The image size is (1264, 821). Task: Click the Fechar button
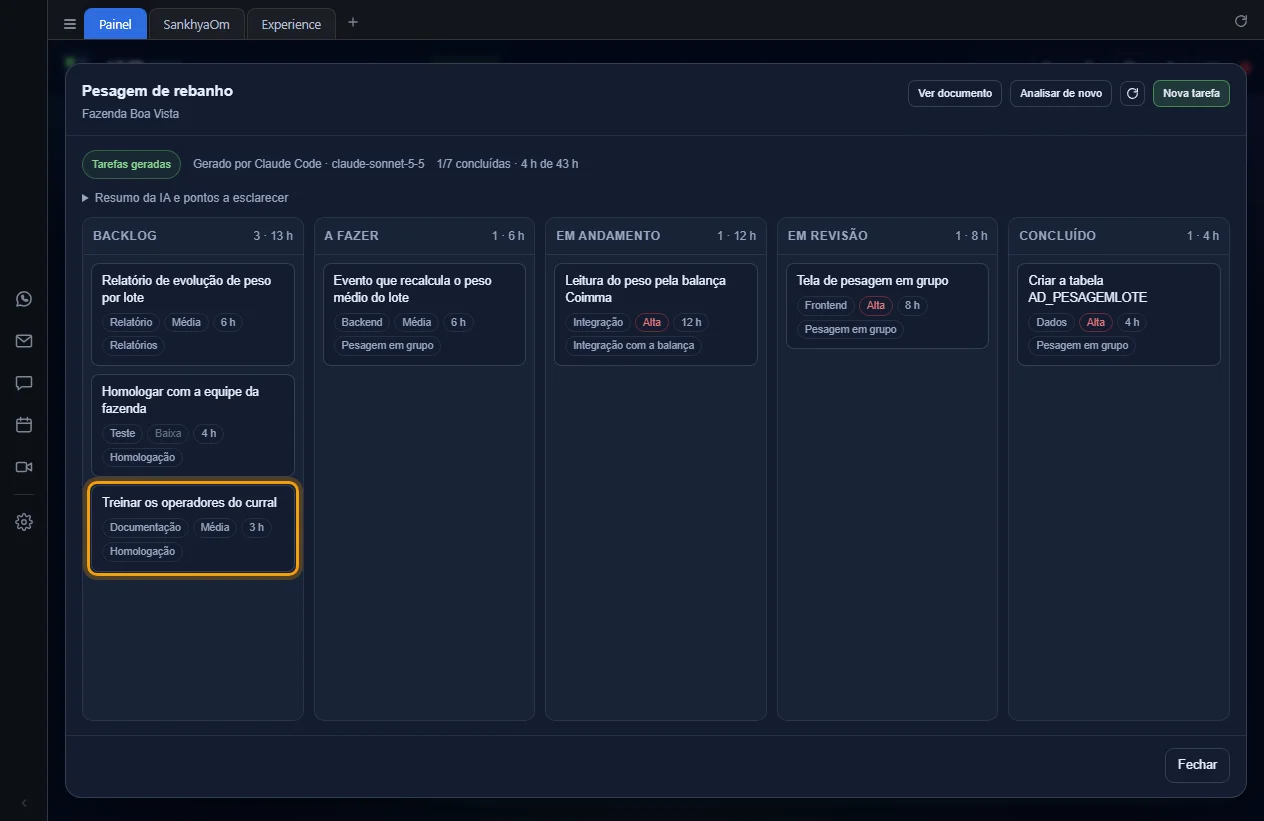tap(1197, 765)
